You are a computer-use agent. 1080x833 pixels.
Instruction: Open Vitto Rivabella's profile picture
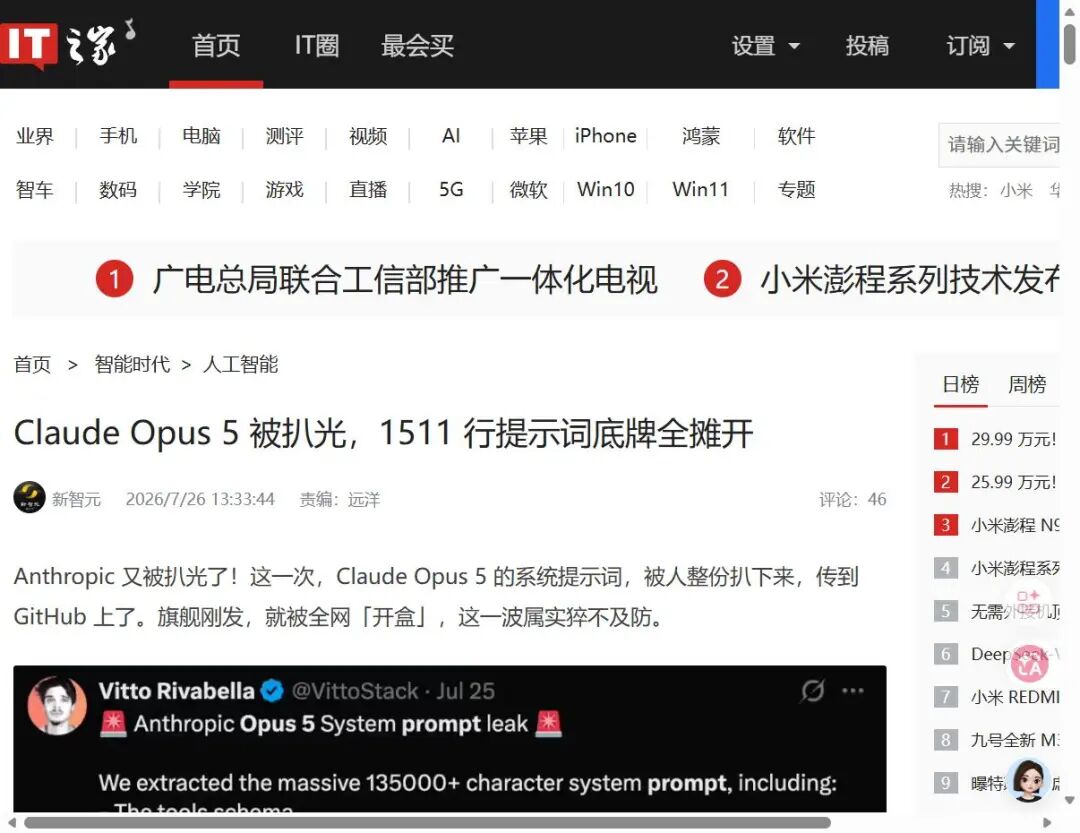pos(57,706)
